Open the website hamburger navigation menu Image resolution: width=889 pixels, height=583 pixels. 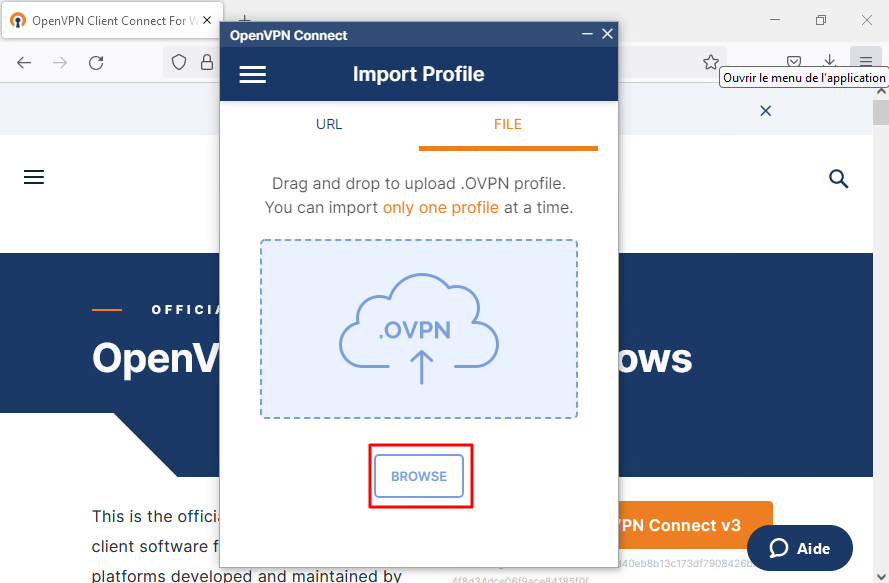pos(34,177)
